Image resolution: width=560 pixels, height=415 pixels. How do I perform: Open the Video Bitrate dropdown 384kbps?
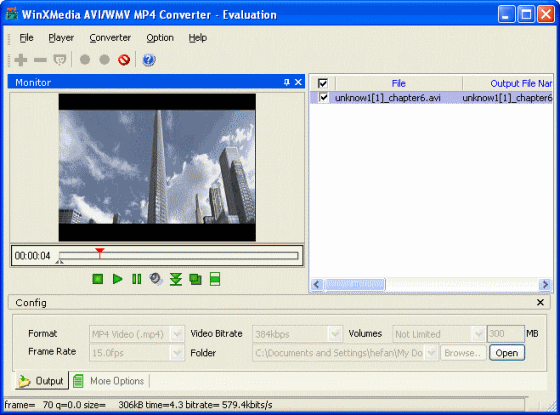point(335,334)
